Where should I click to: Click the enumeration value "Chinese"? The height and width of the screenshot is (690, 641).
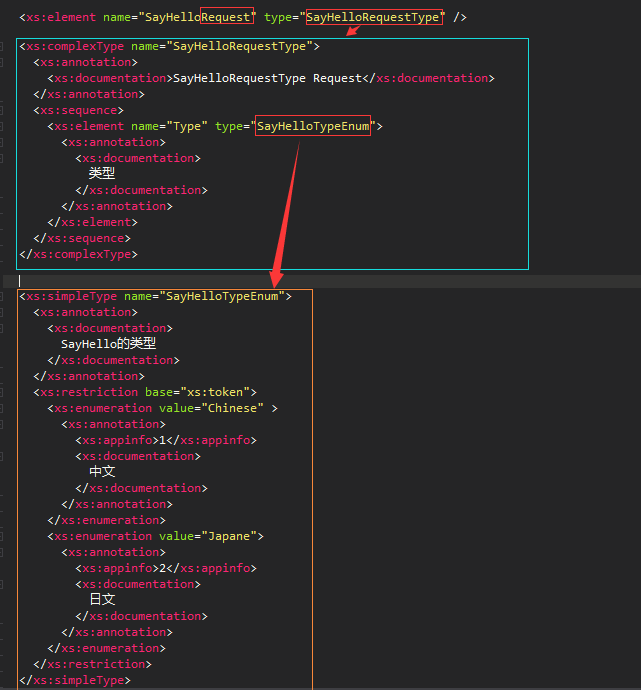tap(232, 408)
